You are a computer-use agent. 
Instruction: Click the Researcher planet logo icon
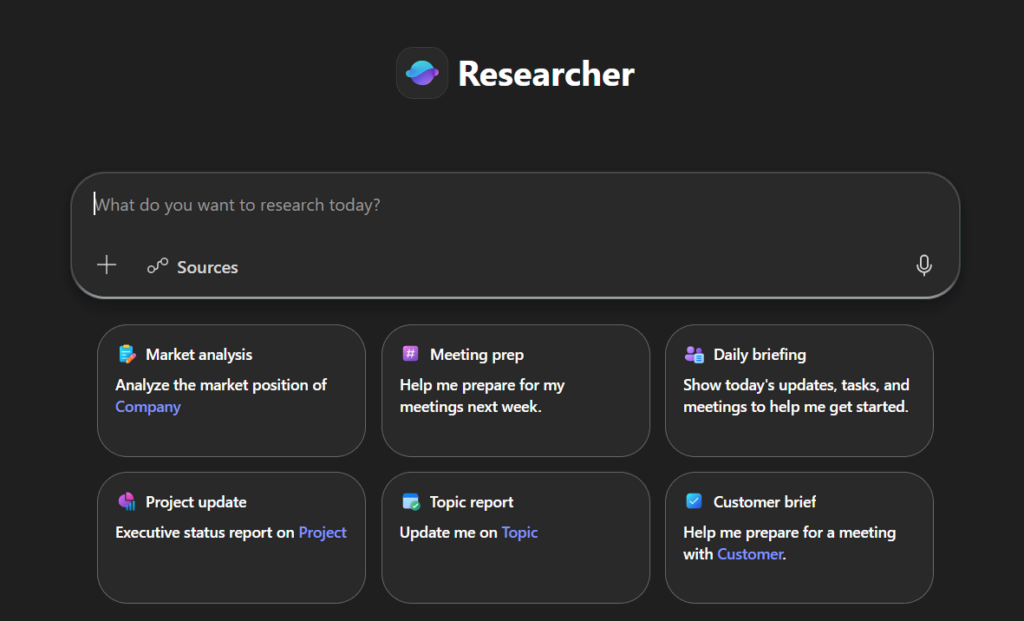422,73
